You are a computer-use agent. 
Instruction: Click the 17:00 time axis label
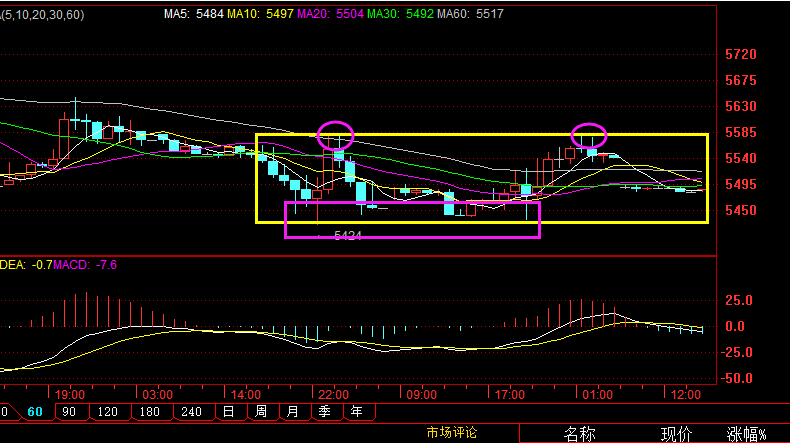510,395
